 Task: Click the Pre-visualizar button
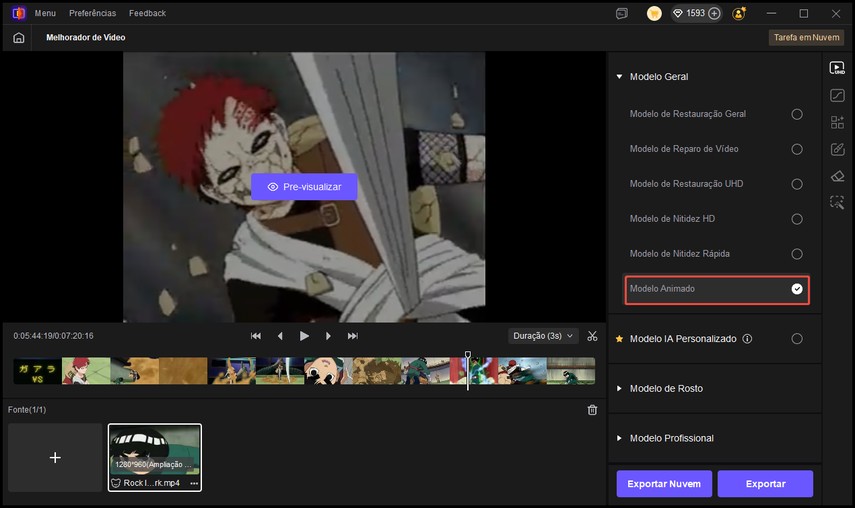(x=304, y=186)
